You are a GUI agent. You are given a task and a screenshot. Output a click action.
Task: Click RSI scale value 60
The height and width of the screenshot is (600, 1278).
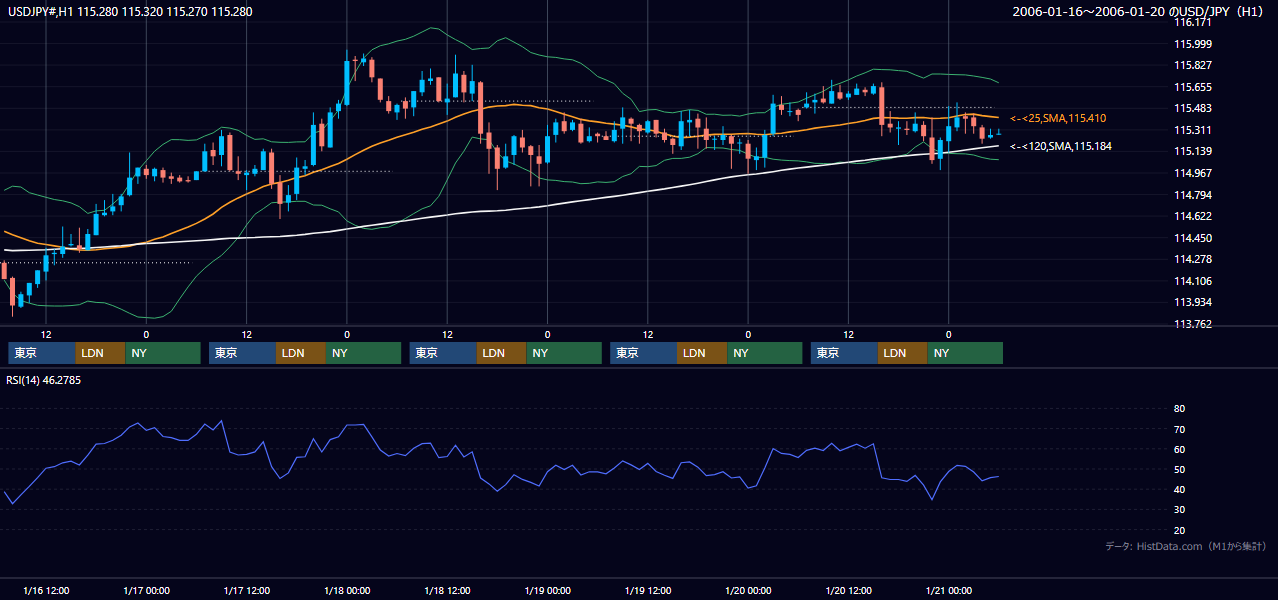tap(1179, 449)
